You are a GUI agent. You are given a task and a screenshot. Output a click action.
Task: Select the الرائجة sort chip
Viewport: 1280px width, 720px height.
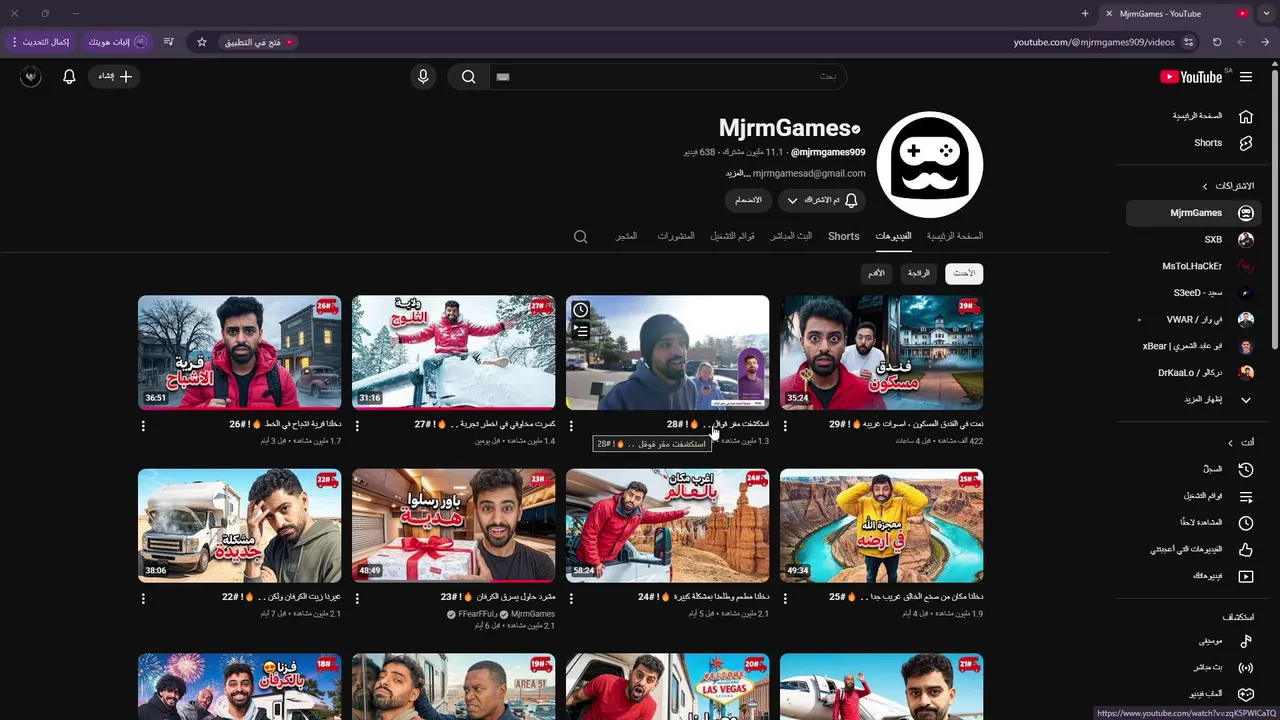pos(918,273)
